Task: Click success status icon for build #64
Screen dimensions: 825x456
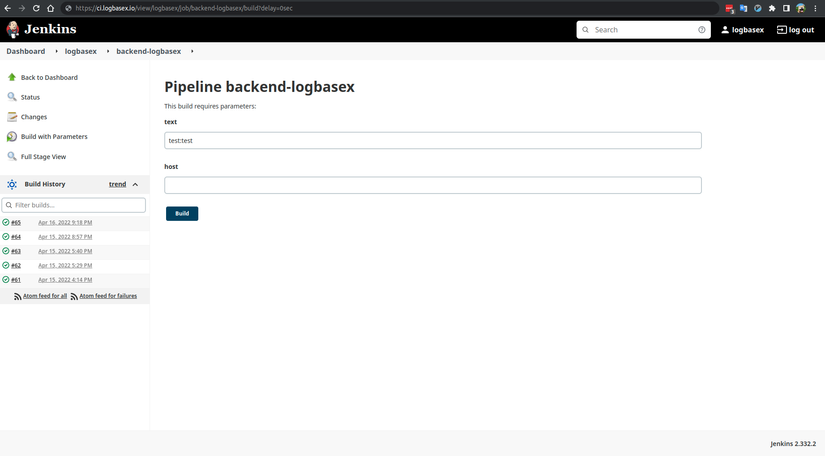Action: tap(6, 237)
